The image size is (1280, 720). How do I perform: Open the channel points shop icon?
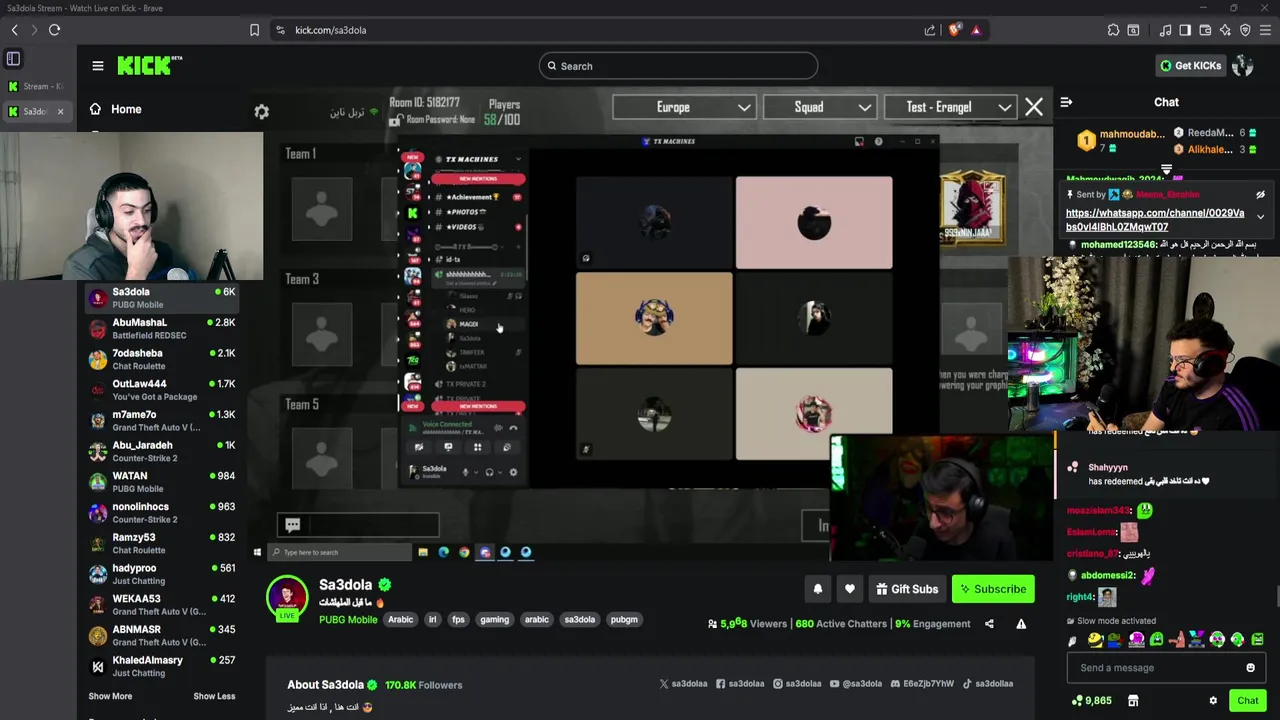click(x=1133, y=701)
